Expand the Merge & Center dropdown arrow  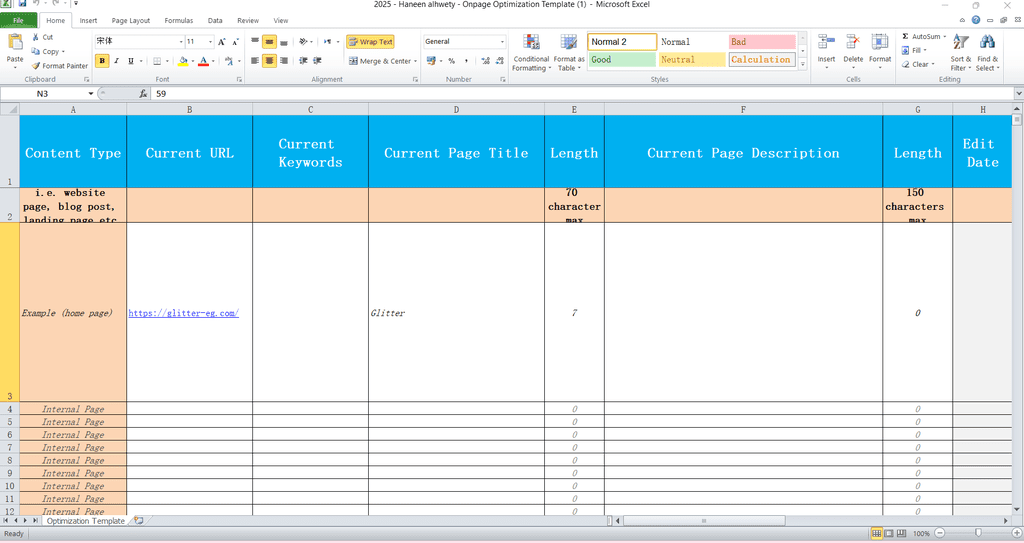(x=415, y=61)
